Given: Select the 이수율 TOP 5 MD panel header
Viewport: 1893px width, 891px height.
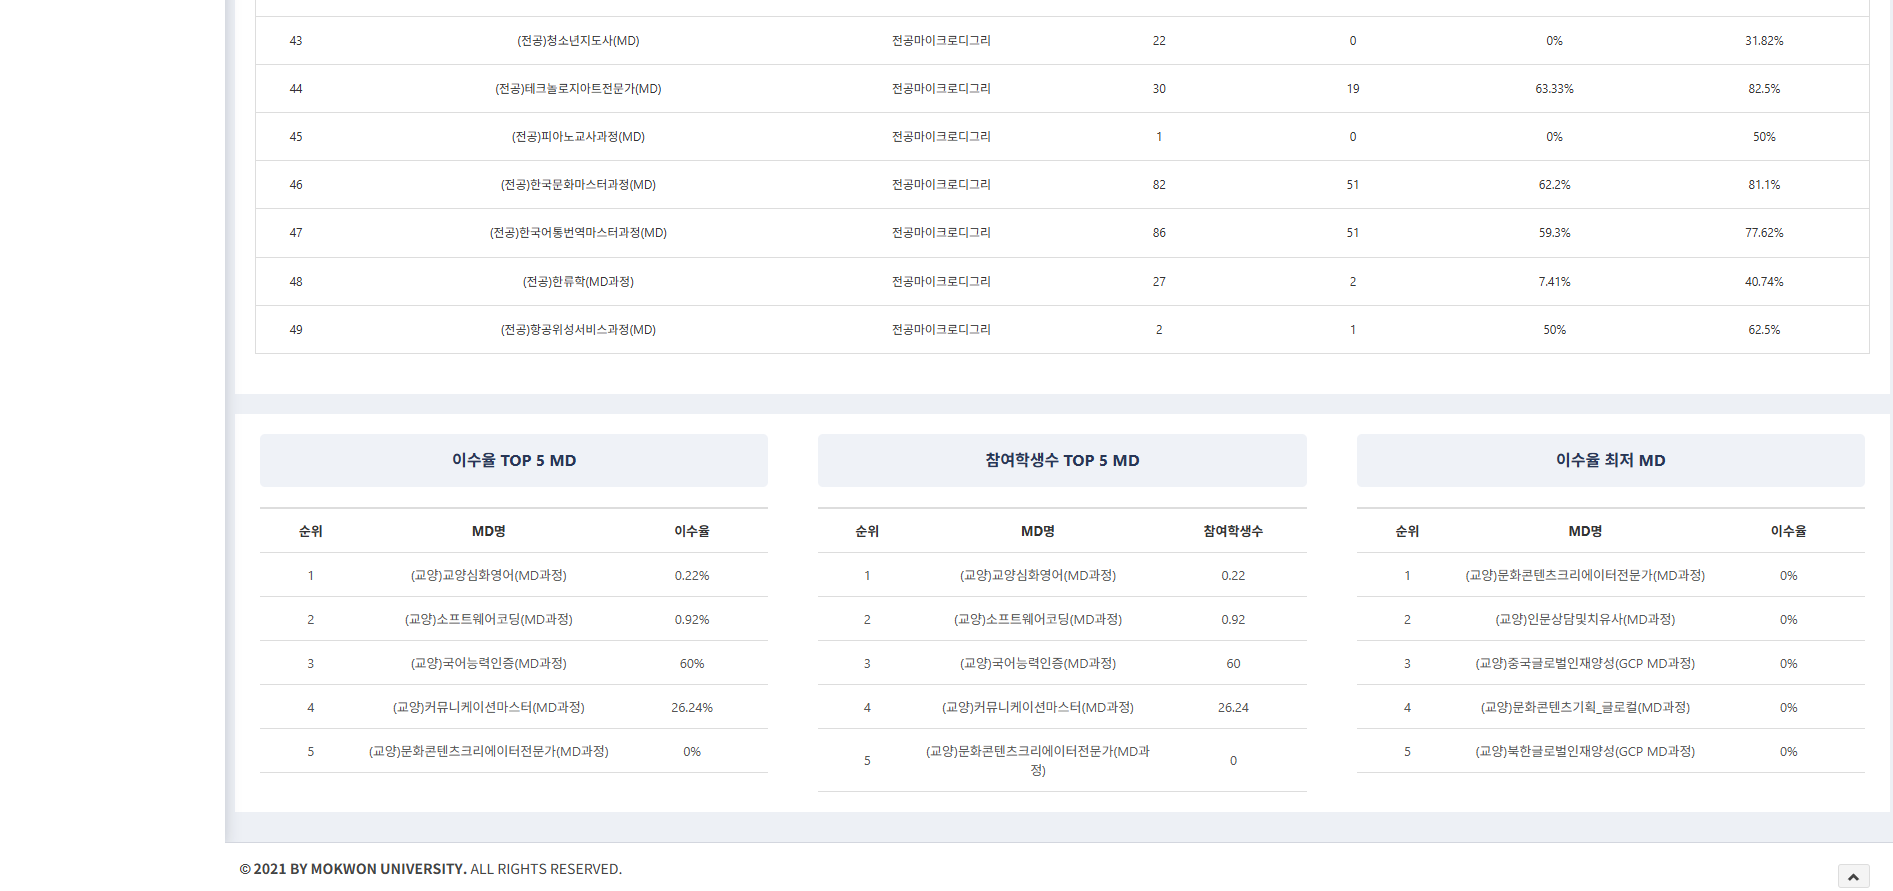Looking at the screenshot, I should (513, 460).
